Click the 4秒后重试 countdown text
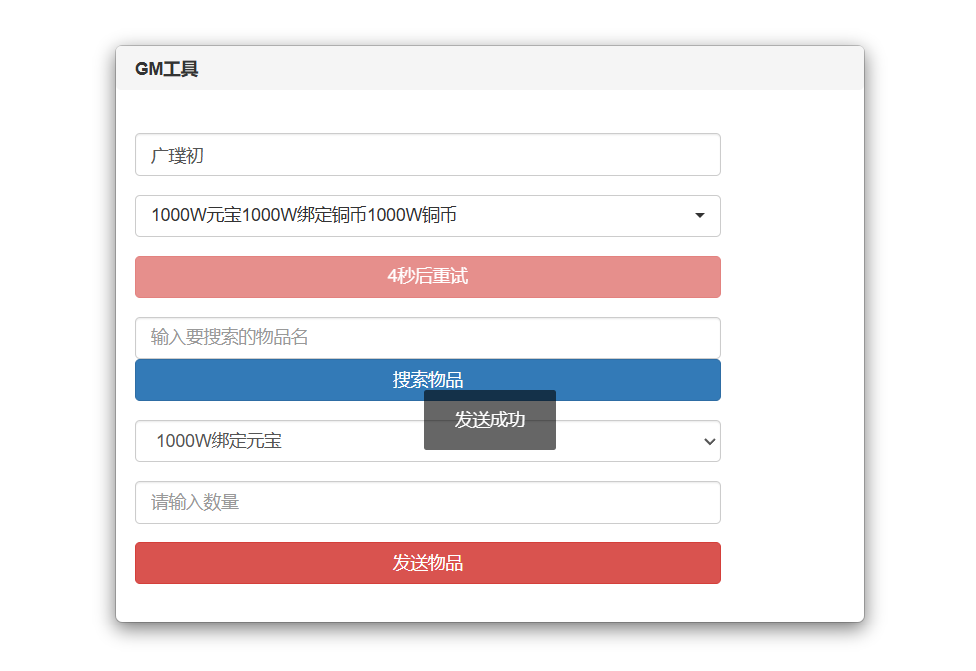This screenshot has width=976, height=671. pos(427,277)
